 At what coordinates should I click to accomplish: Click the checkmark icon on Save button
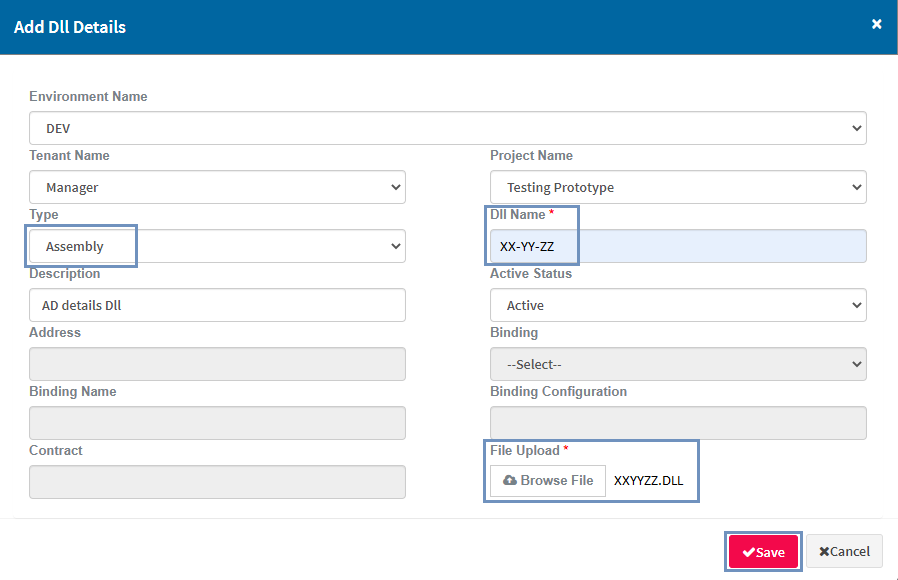[x=748, y=552]
